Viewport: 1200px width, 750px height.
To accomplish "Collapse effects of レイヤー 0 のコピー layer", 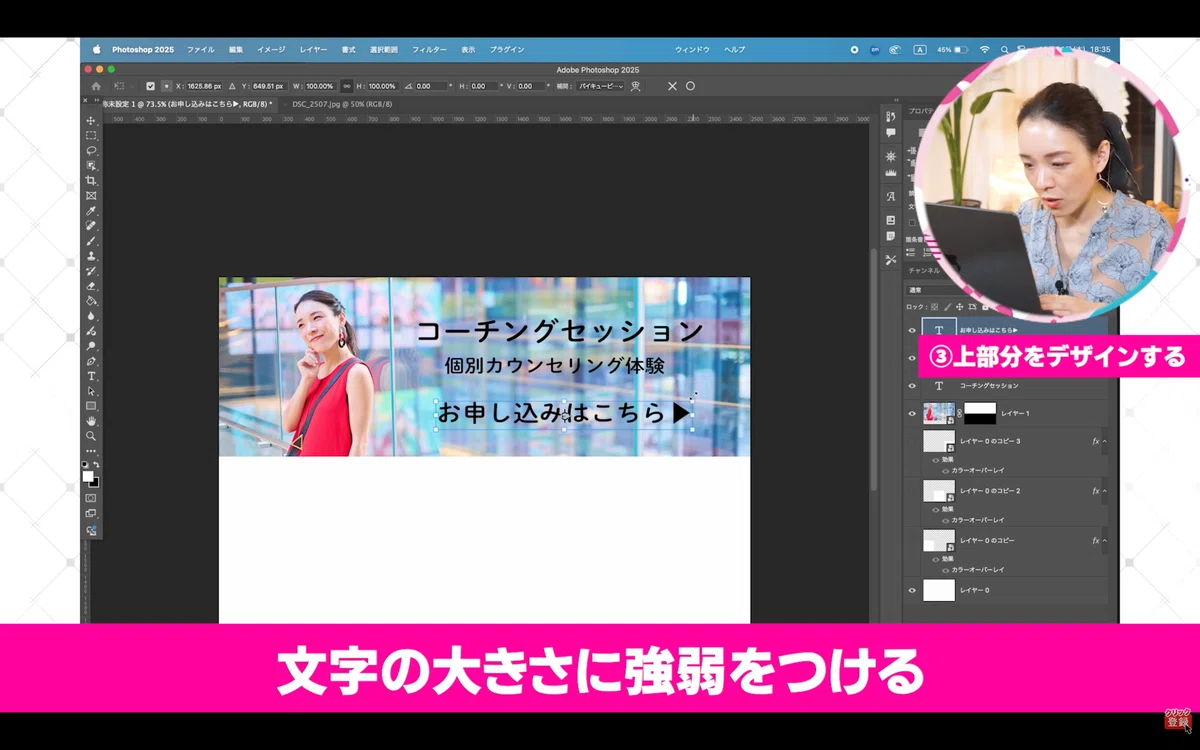I will click(x=1105, y=540).
